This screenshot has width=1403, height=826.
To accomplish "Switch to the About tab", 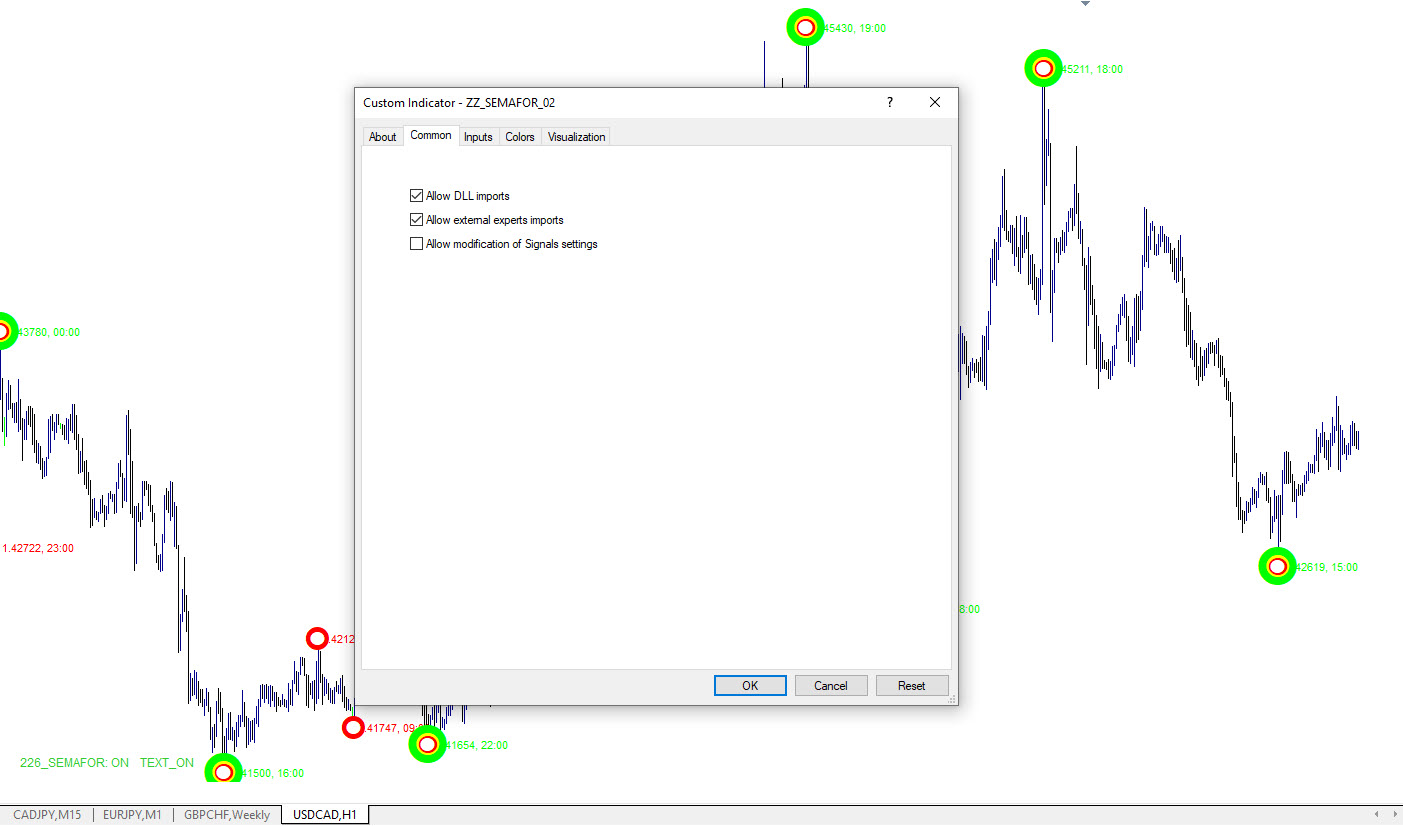I will click(383, 137).
